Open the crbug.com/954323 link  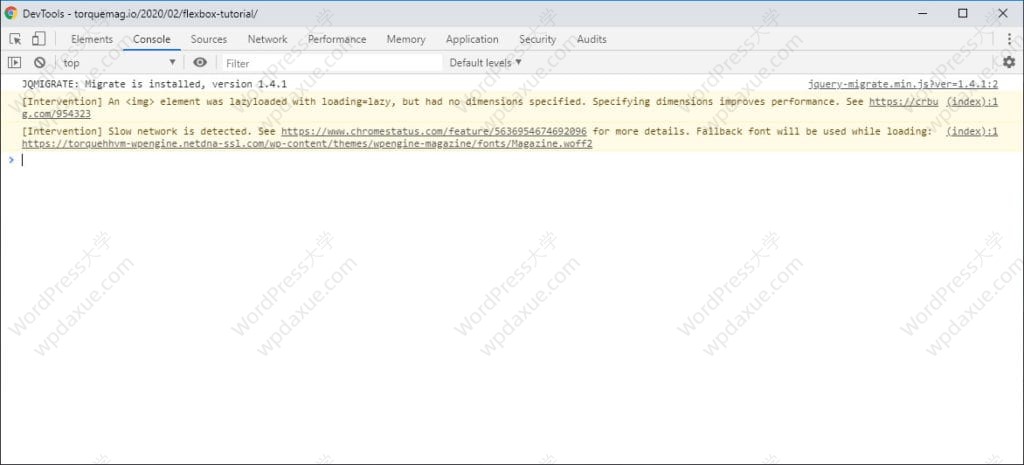(903, 102)
